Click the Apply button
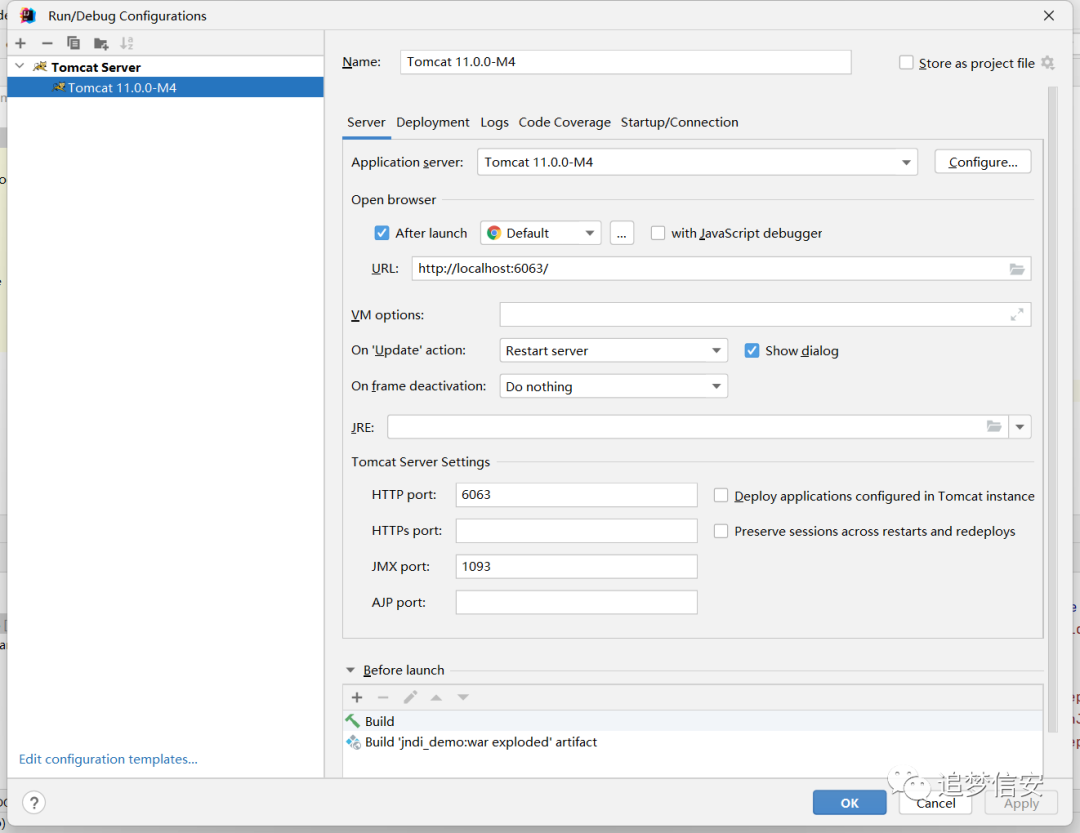This screenshot has width=1080, height=833. (1021, 803)
